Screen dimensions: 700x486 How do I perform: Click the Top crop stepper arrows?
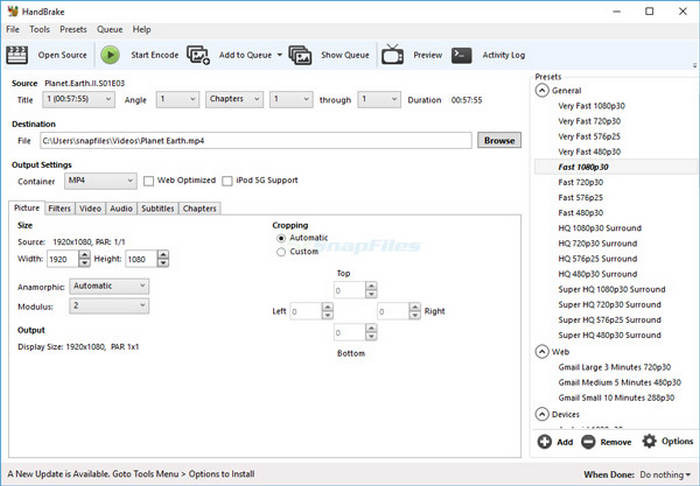371,290
